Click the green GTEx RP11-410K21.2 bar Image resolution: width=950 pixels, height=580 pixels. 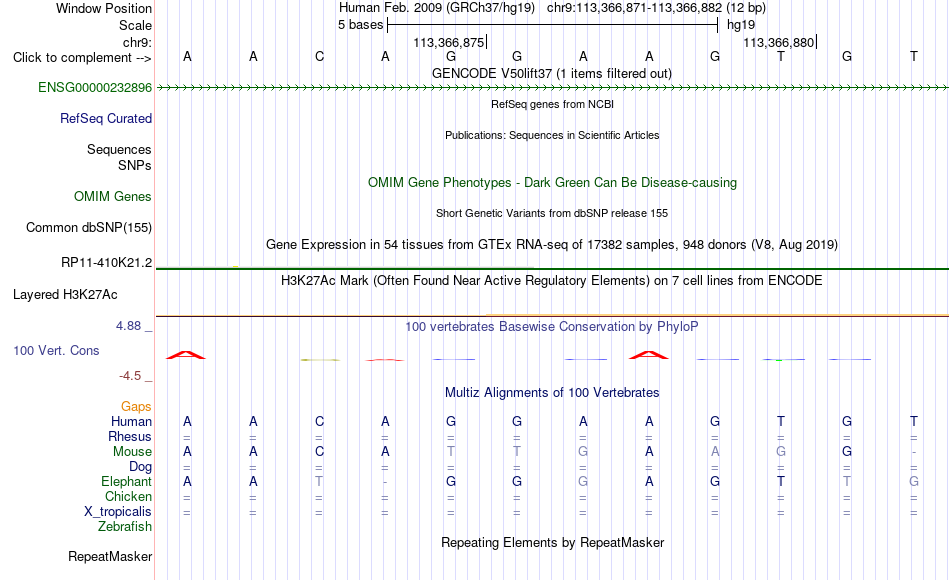point(552,268)
